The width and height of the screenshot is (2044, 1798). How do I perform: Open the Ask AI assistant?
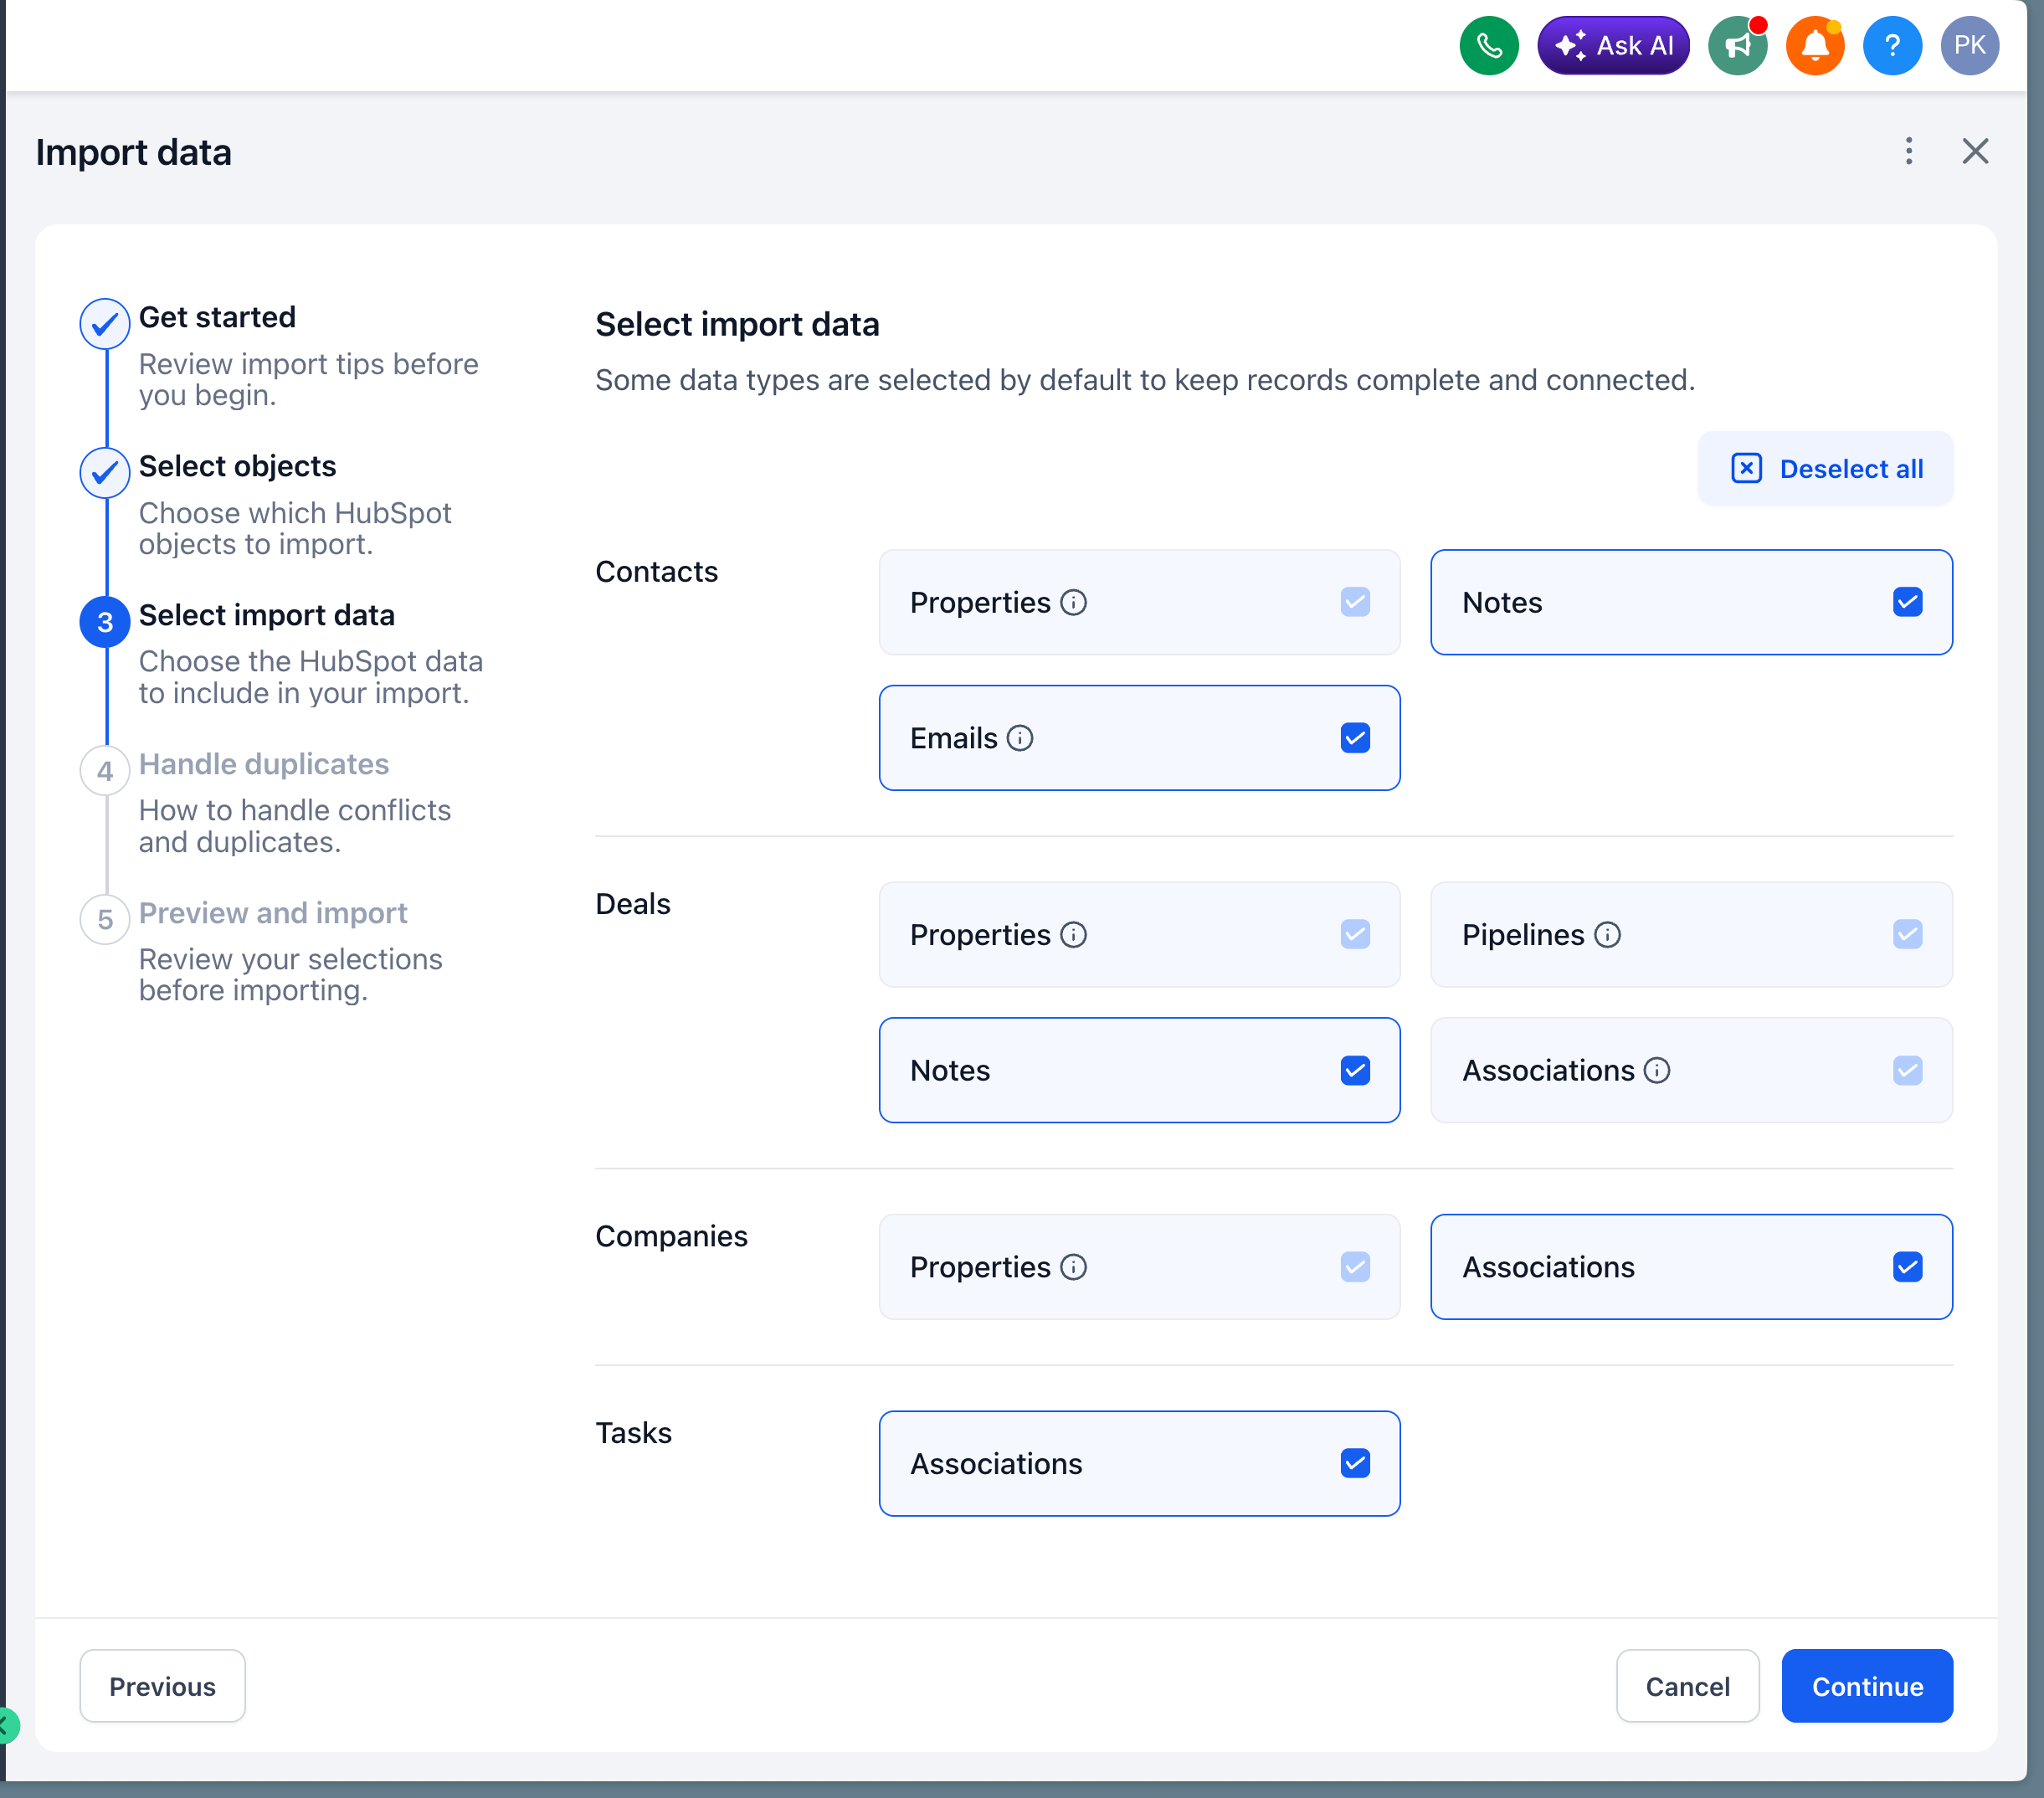[x=1613, y=45]
